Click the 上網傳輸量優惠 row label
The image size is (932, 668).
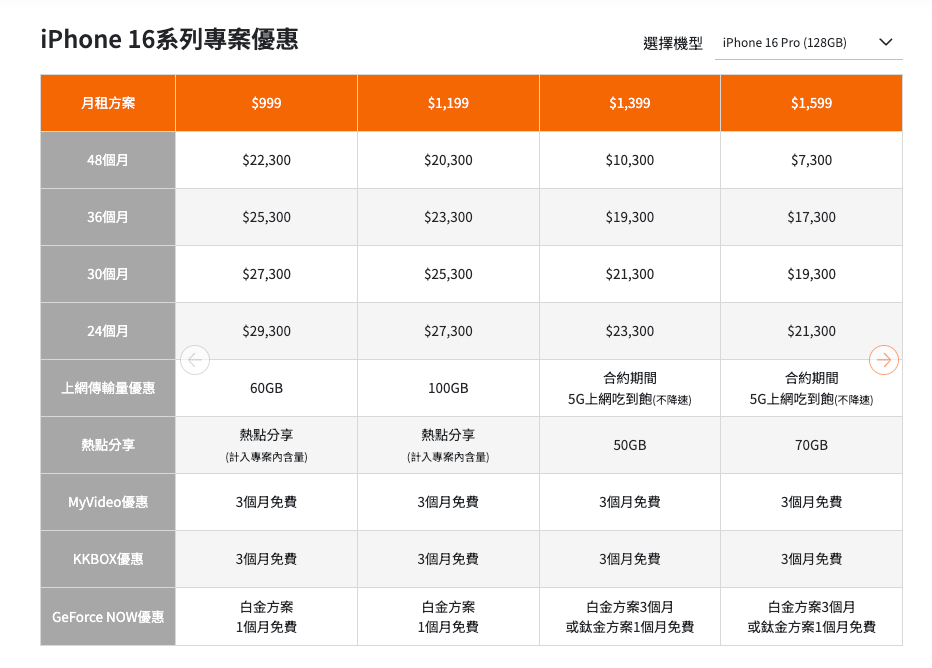pos(108,388)
